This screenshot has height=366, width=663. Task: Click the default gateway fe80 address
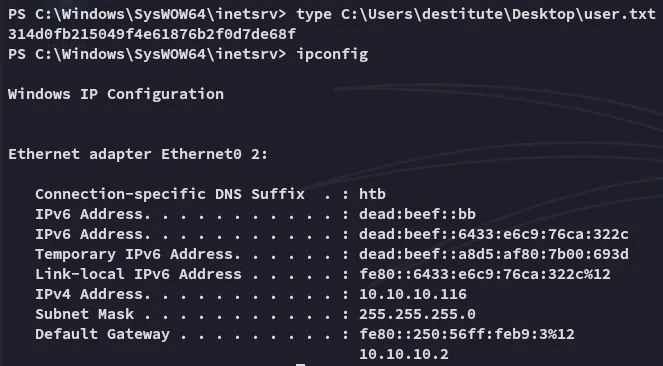tap(467, 334)
